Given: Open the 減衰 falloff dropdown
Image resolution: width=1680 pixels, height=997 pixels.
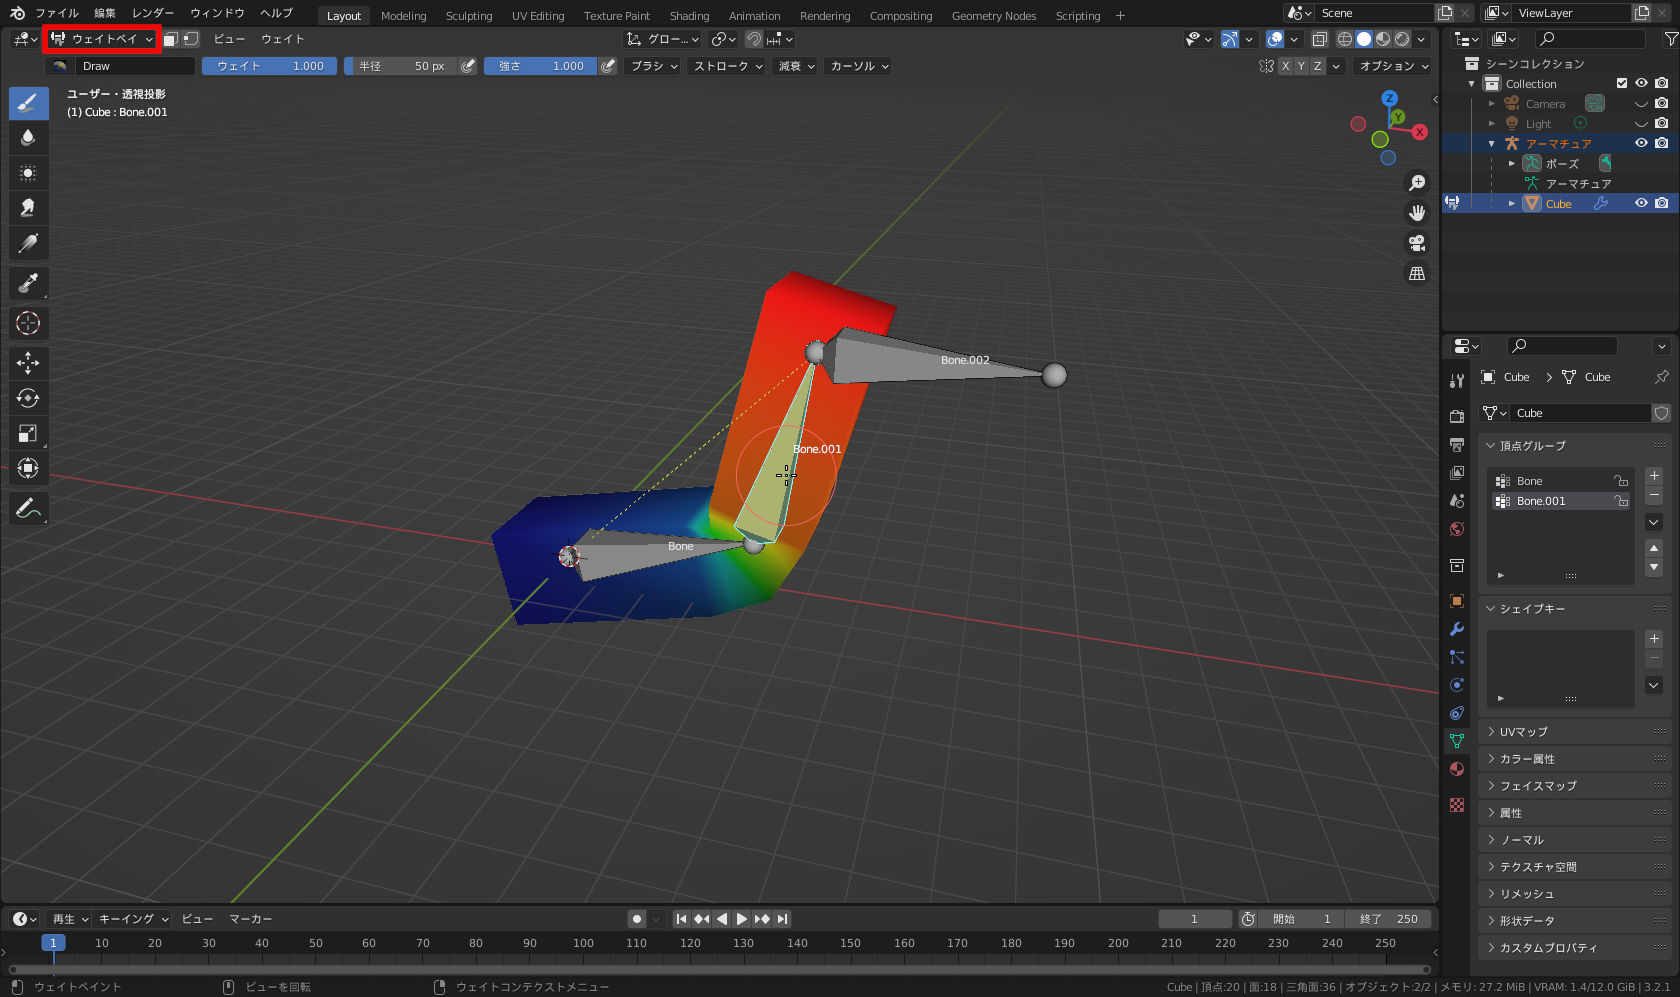Looking at the screenshot, I should 796,66.
